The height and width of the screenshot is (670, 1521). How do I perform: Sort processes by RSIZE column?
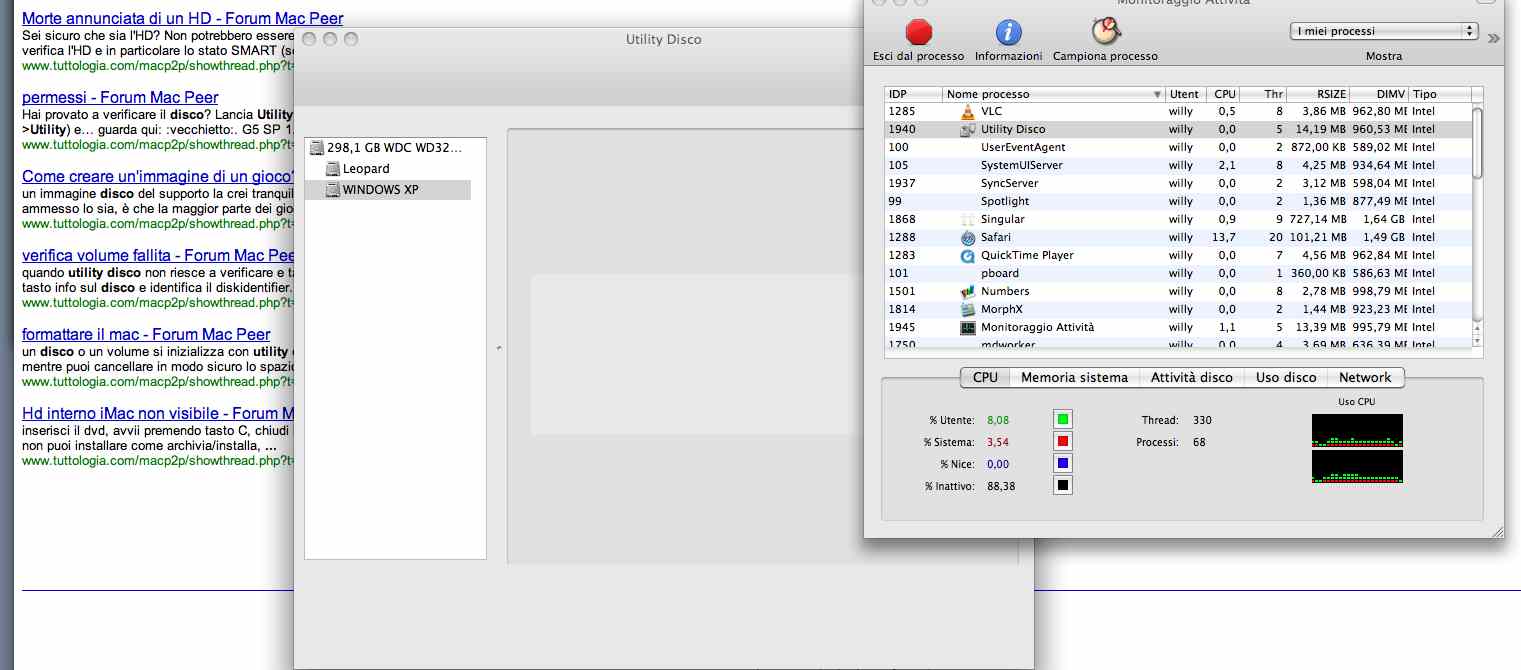click(x=1318, y=94)
